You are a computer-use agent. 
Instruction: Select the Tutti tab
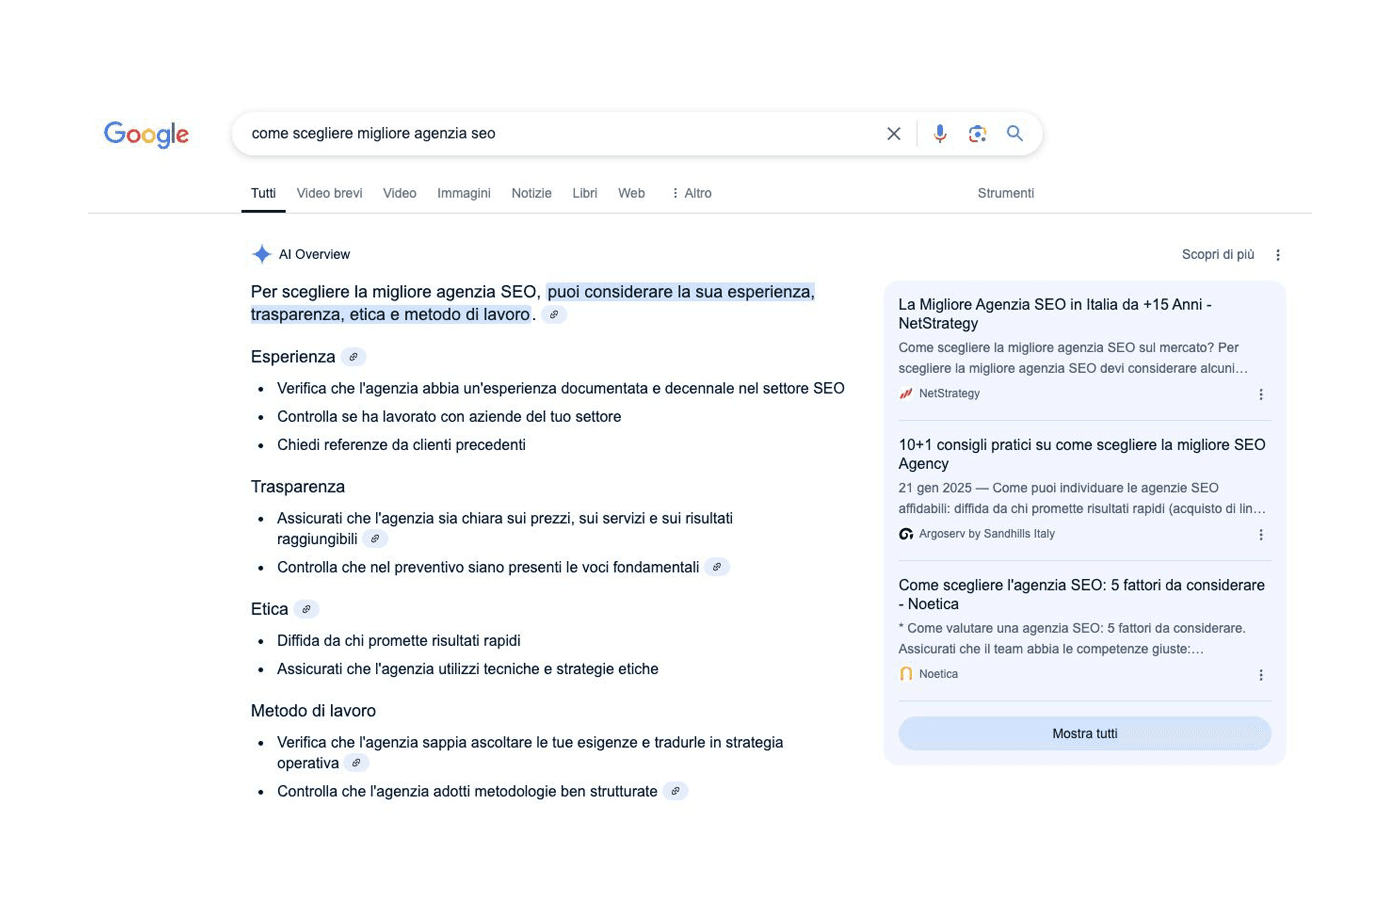click(263, 193)
